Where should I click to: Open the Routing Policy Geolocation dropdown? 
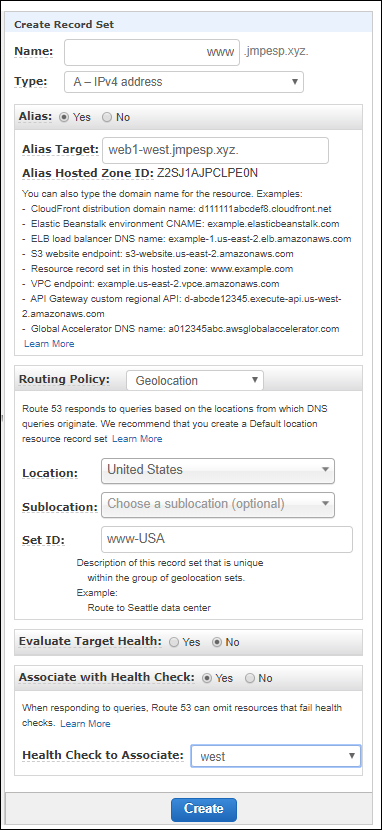195,380
